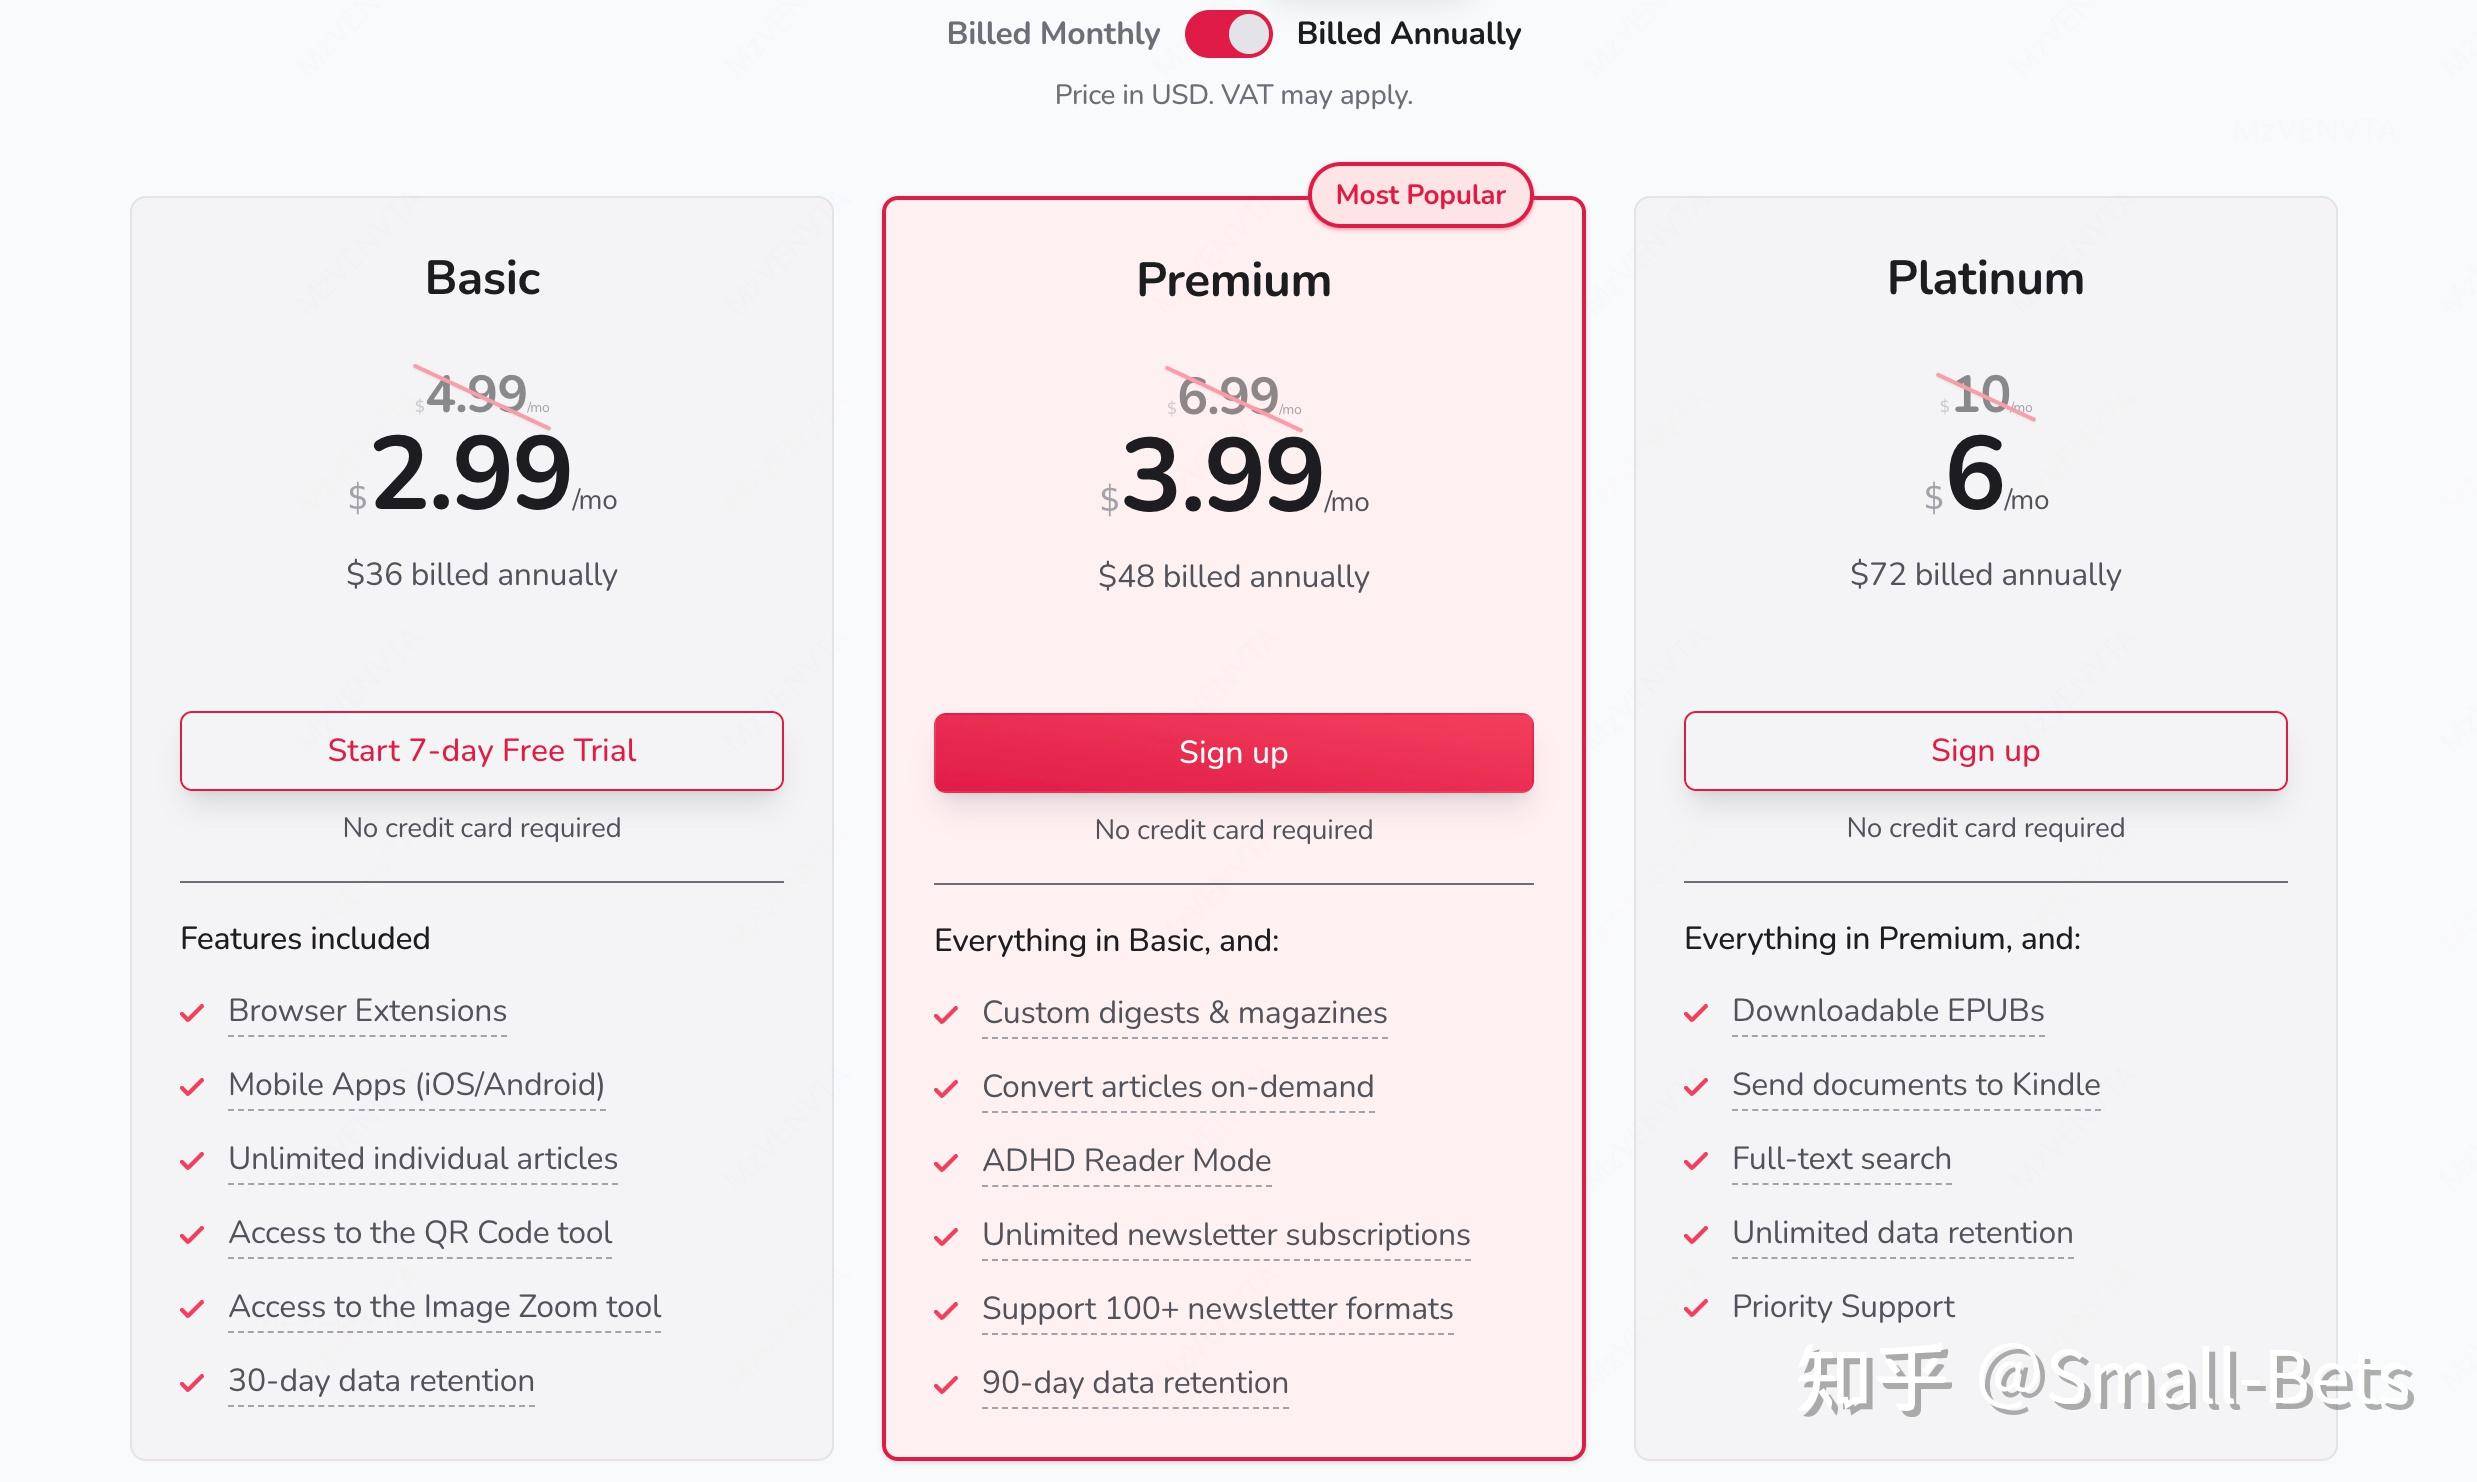This screenshot has width=2477, height=1482.
Task: Open the Browser Extensions feature link
Action: [x=367, y=1011]
